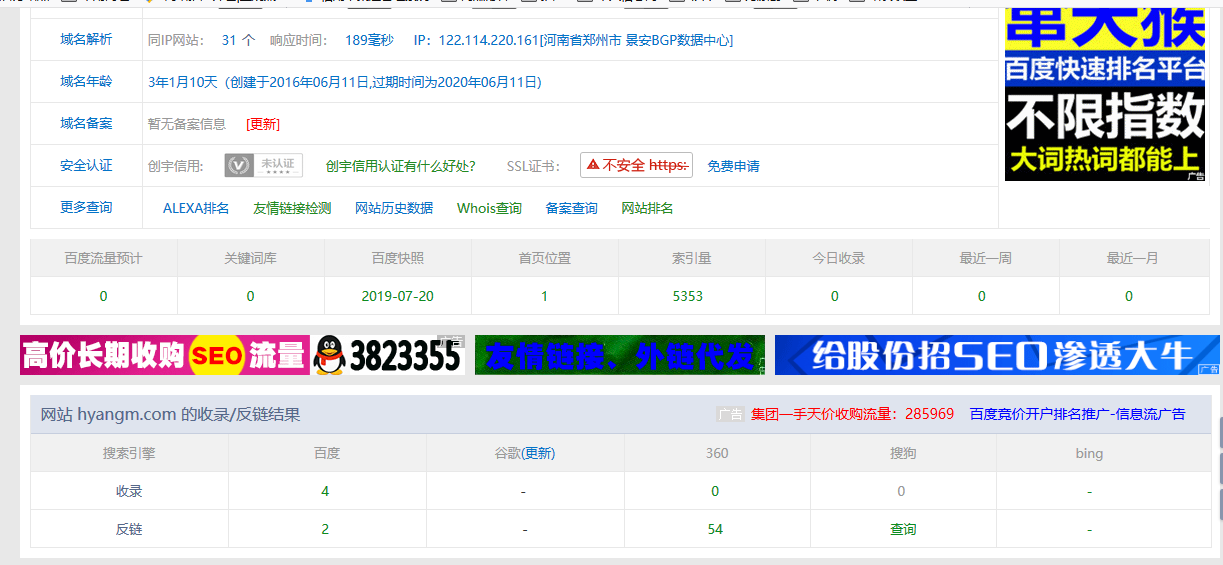Image resolution: width=1223 pixels, height=565 pixels.
Task: Click the 百度快照 date 2019-07-20
Action: click(398, 296)
